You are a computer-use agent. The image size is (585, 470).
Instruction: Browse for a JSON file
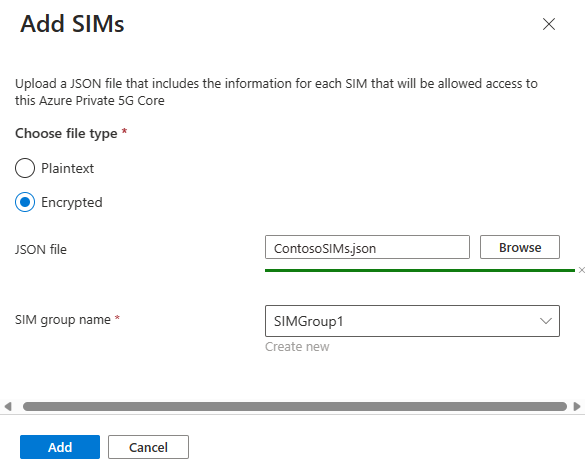click(520, 247)
